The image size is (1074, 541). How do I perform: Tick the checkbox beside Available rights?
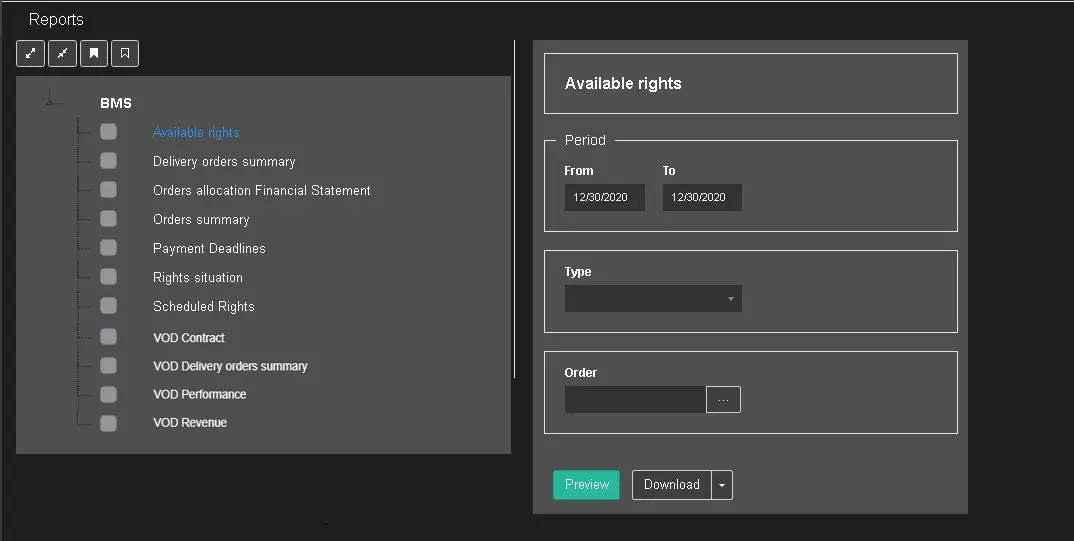(108, 132)
